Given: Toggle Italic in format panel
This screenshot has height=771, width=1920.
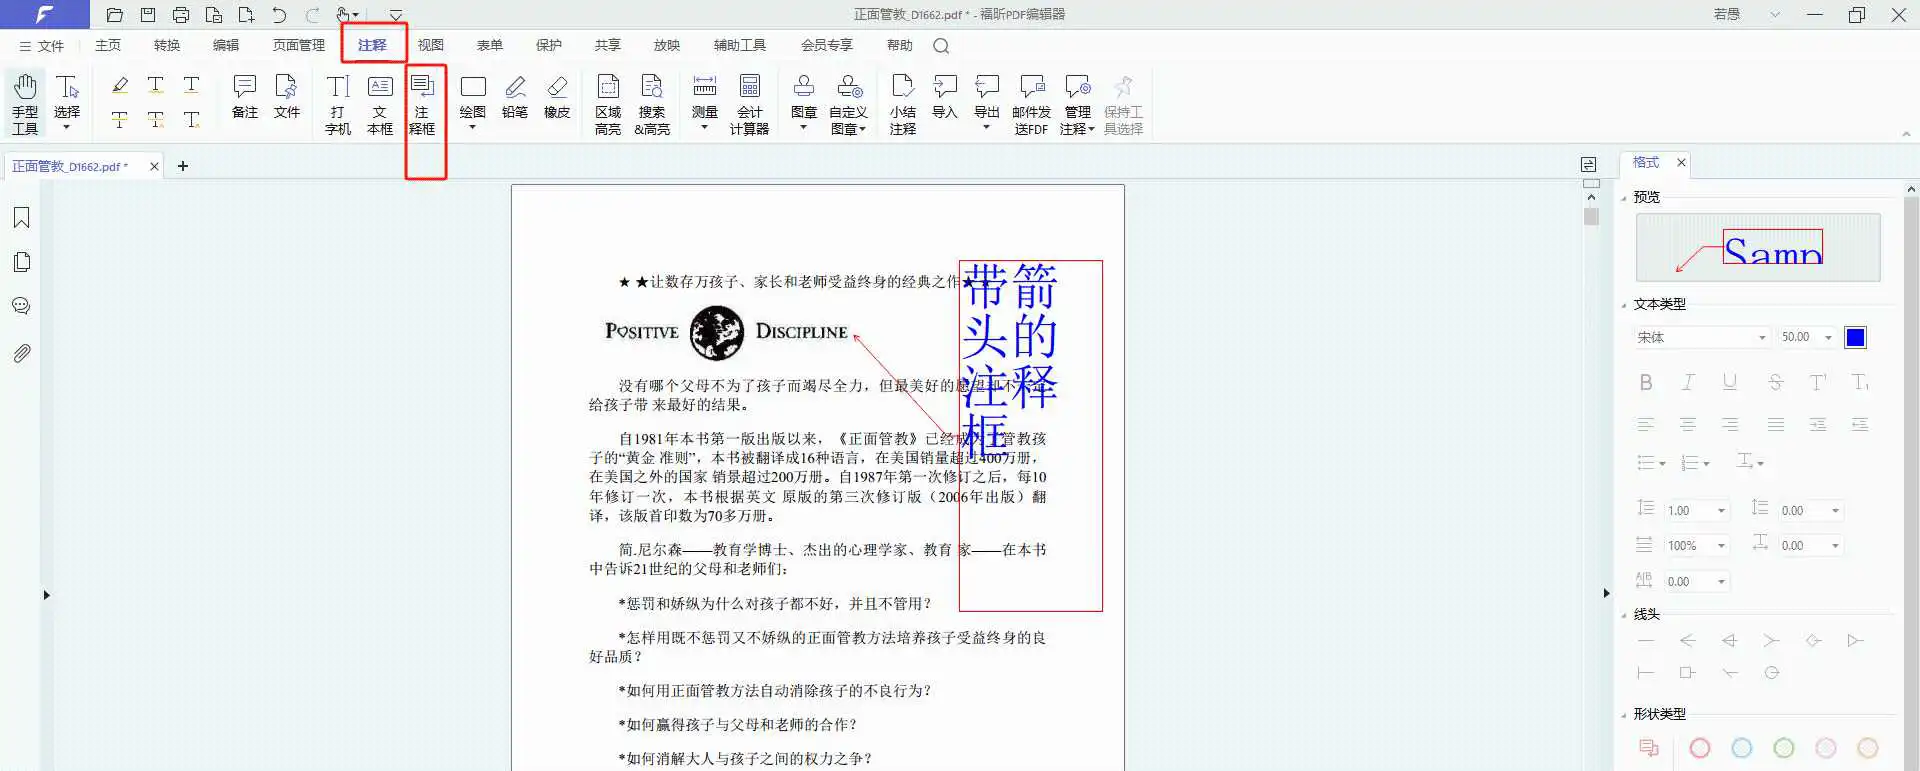Looking at the screenshot, I should pos(1688,382).
